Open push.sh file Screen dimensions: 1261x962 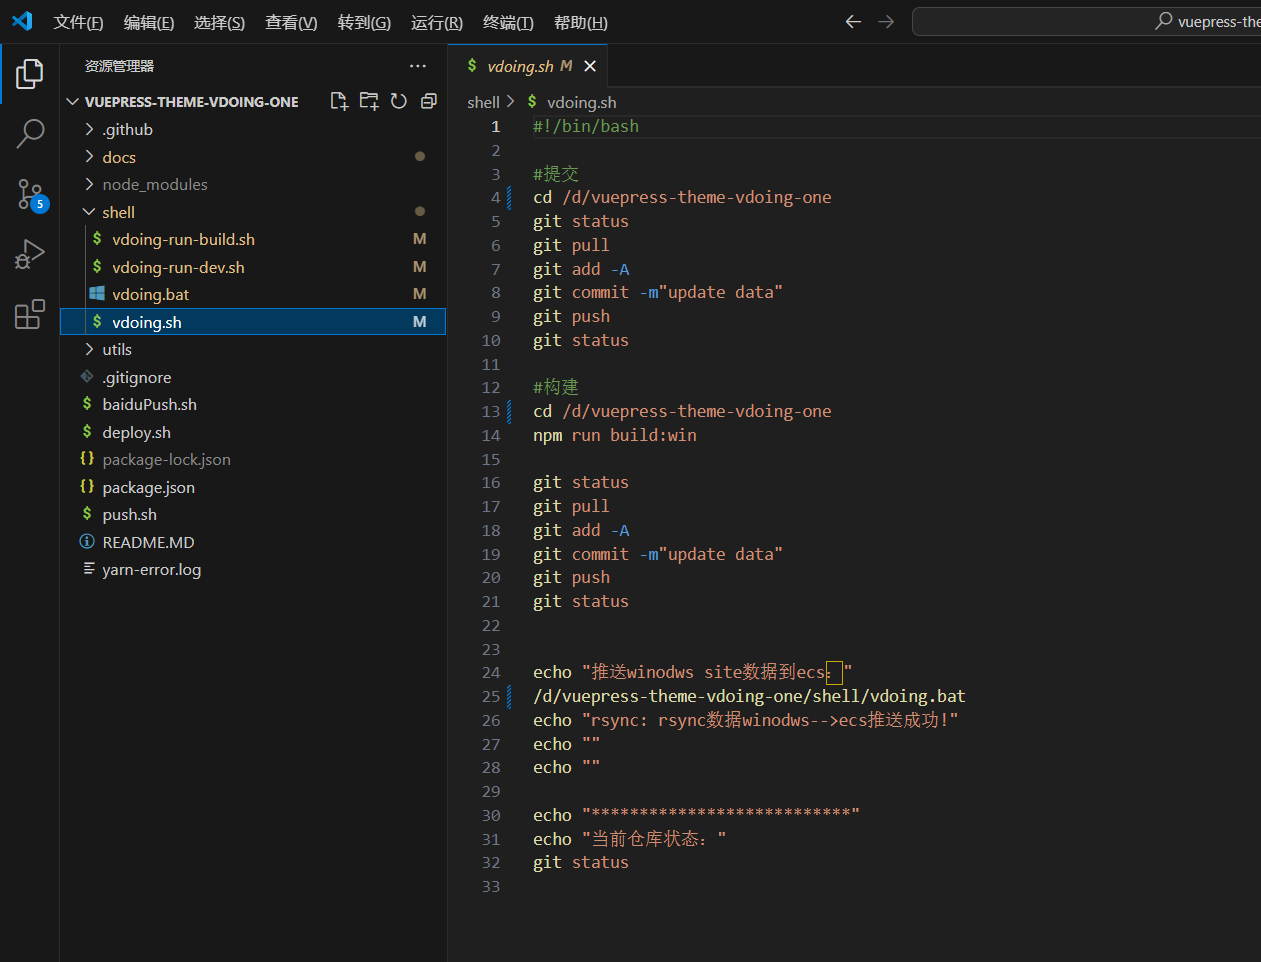(253, 514)
